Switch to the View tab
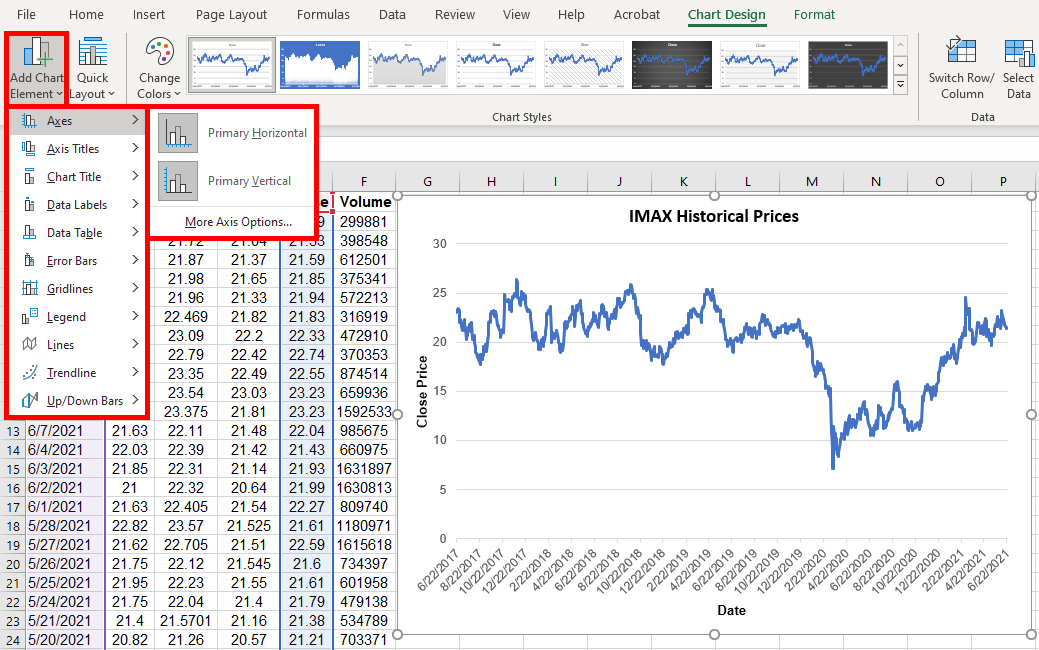The height and width of the screenshot is (650, 1039). pyautogui.click(x=516, y=15)
